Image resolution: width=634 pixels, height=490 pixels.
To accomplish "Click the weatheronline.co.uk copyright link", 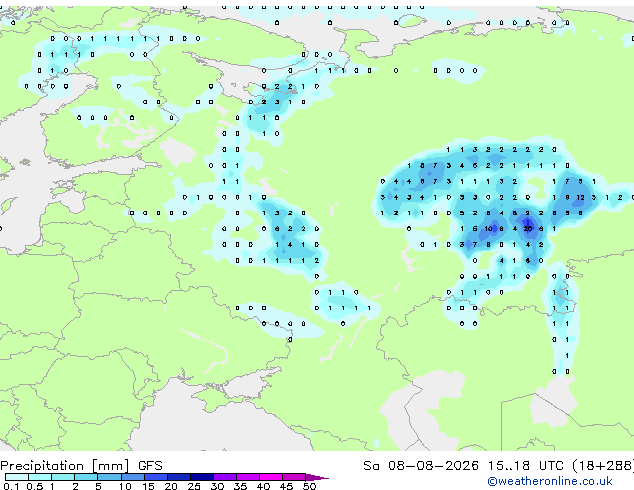I will click(x=550, y=481).
